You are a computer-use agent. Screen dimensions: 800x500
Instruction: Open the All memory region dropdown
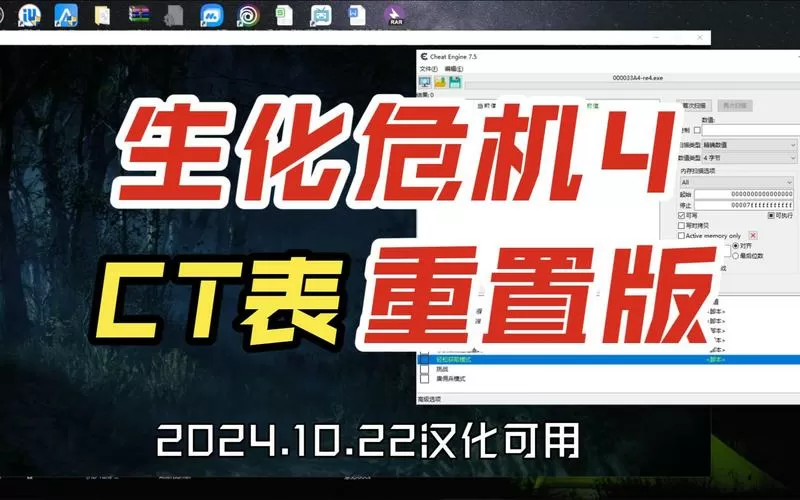(x=736, y=182)
